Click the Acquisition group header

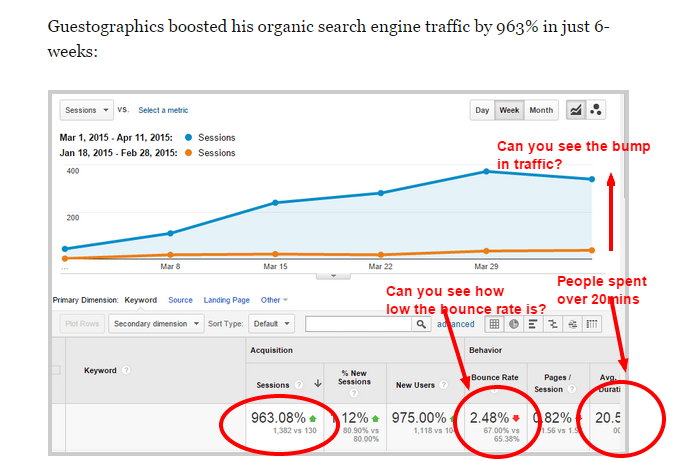click(271, 350)
